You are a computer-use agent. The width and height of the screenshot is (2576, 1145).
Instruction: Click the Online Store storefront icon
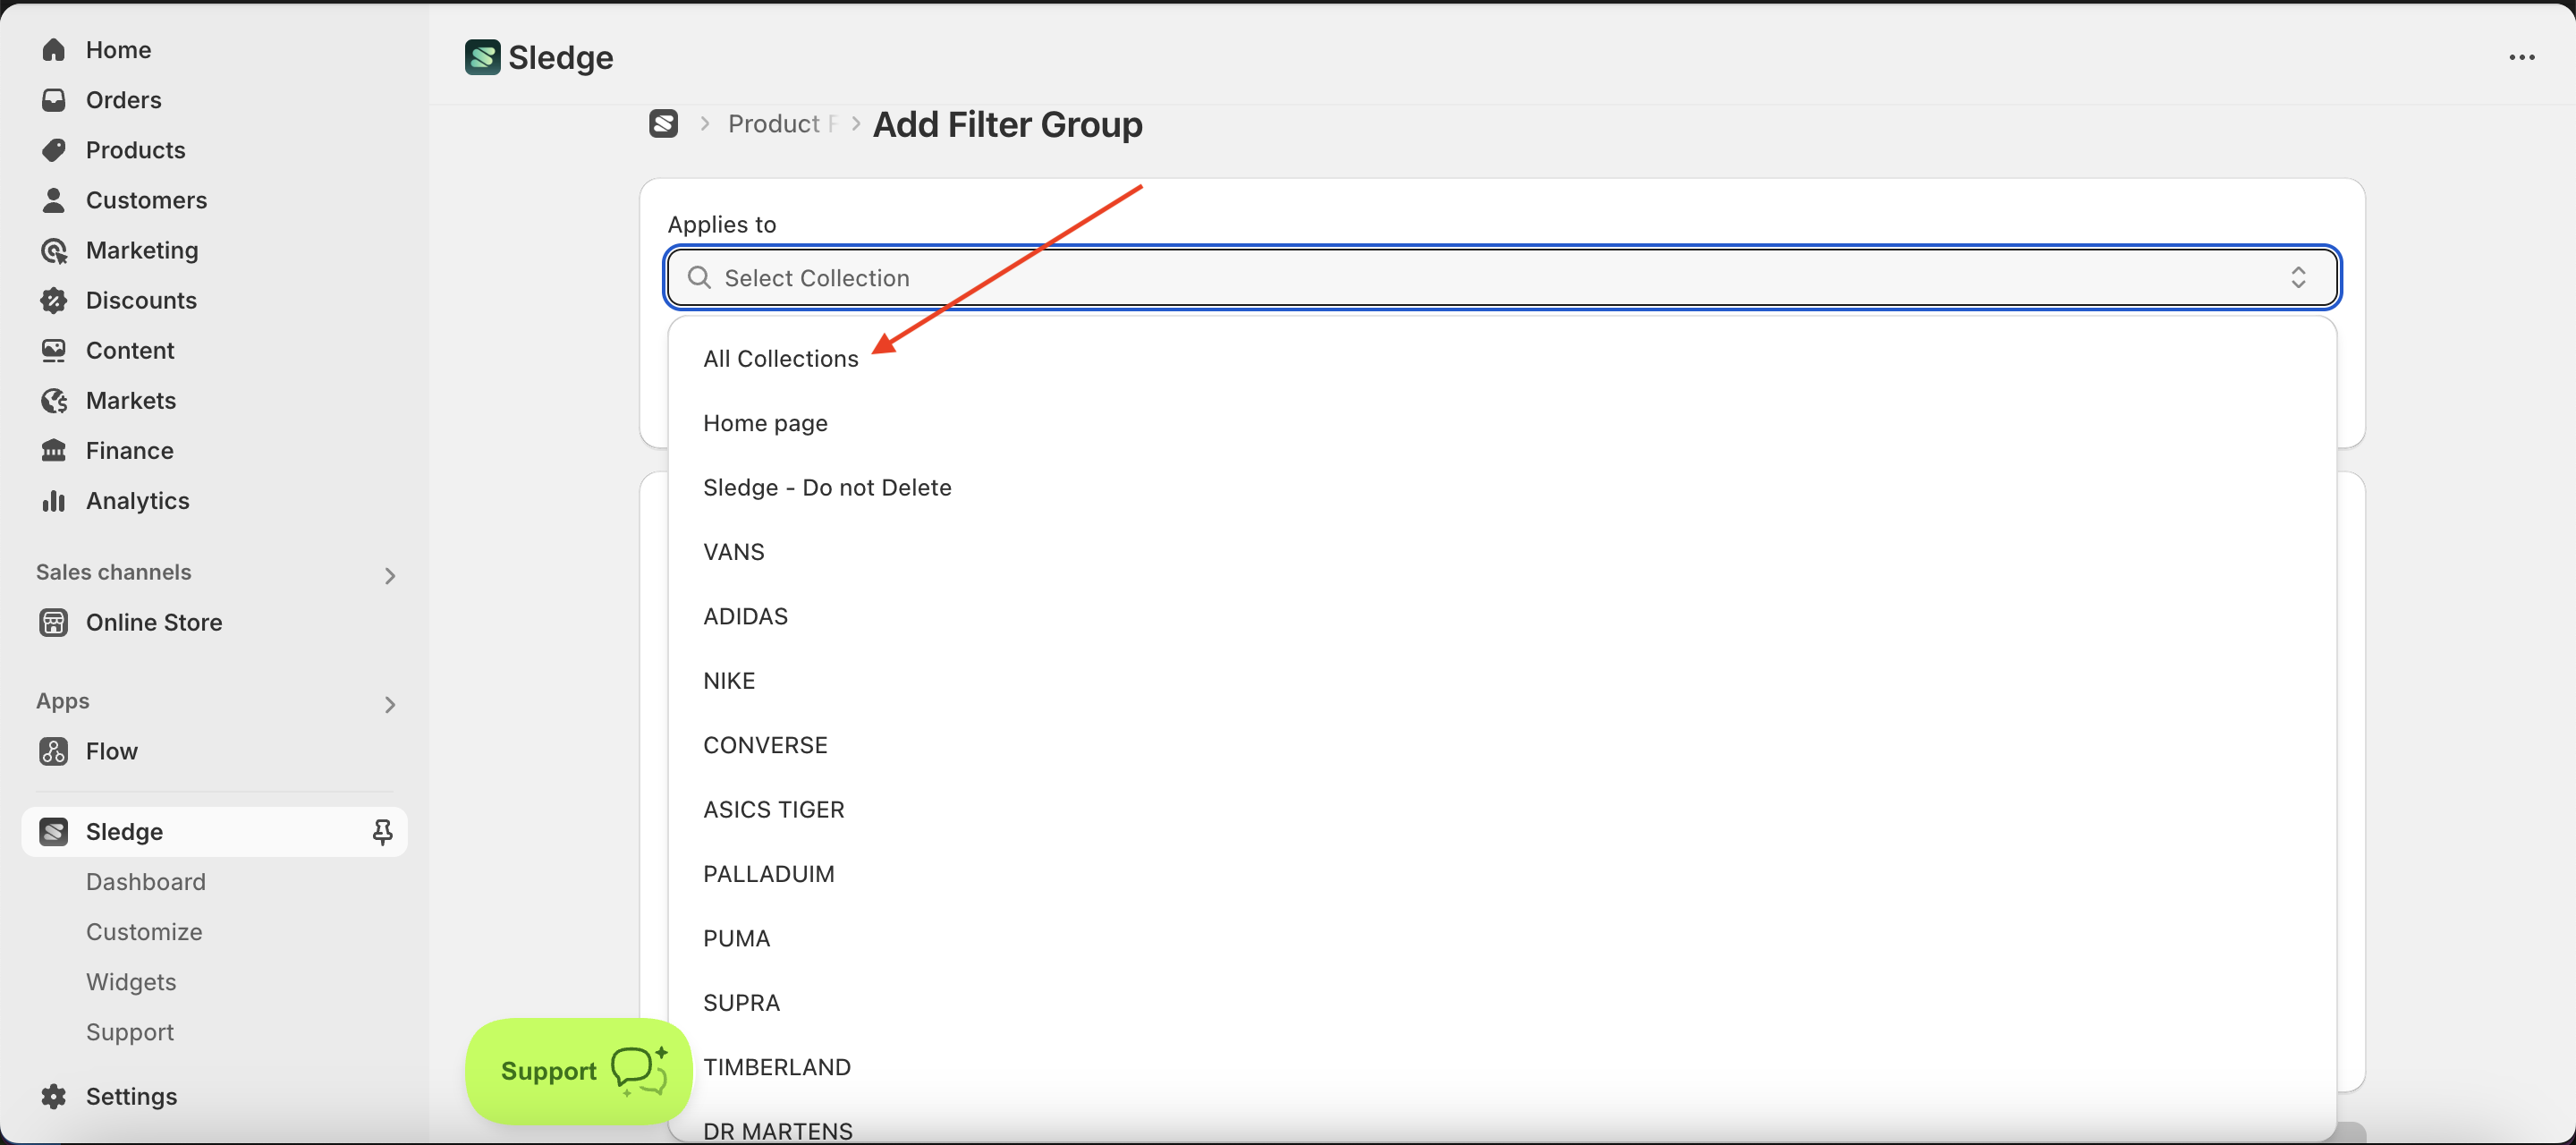click(x=54, y=622)
